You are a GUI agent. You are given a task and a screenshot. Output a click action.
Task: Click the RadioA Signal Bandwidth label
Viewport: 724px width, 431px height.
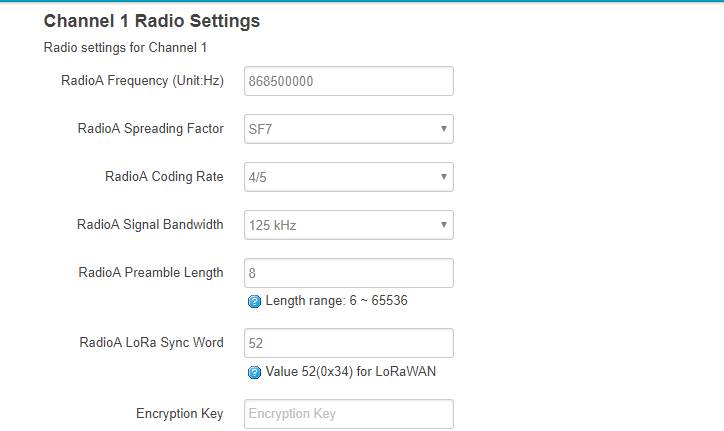point(150,225)
